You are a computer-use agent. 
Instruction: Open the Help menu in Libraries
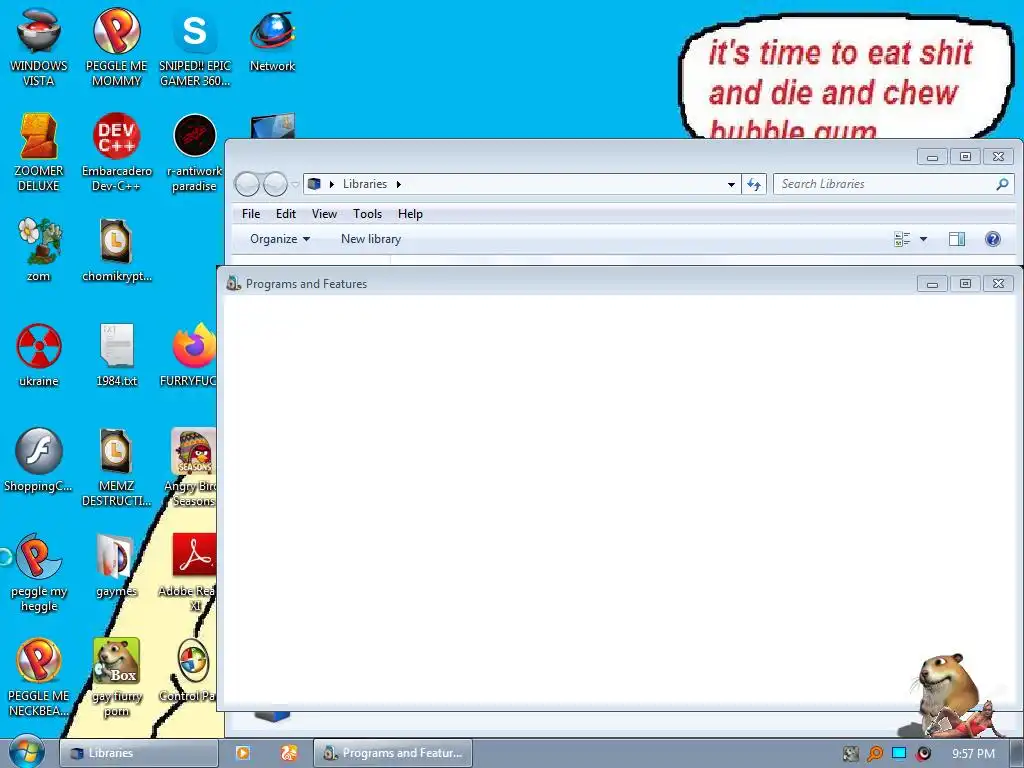click(x=410, y=214)
